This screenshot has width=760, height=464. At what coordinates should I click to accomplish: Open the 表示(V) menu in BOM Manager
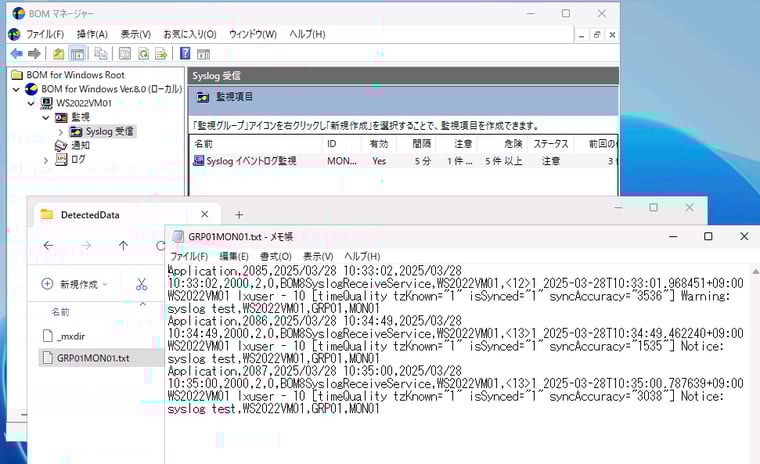136,34
